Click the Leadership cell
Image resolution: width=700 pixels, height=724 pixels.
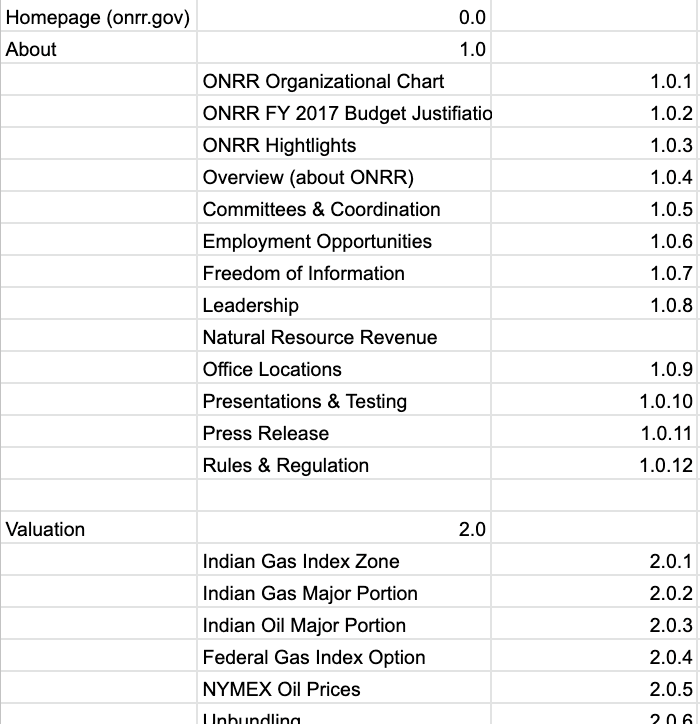[344, 305]
